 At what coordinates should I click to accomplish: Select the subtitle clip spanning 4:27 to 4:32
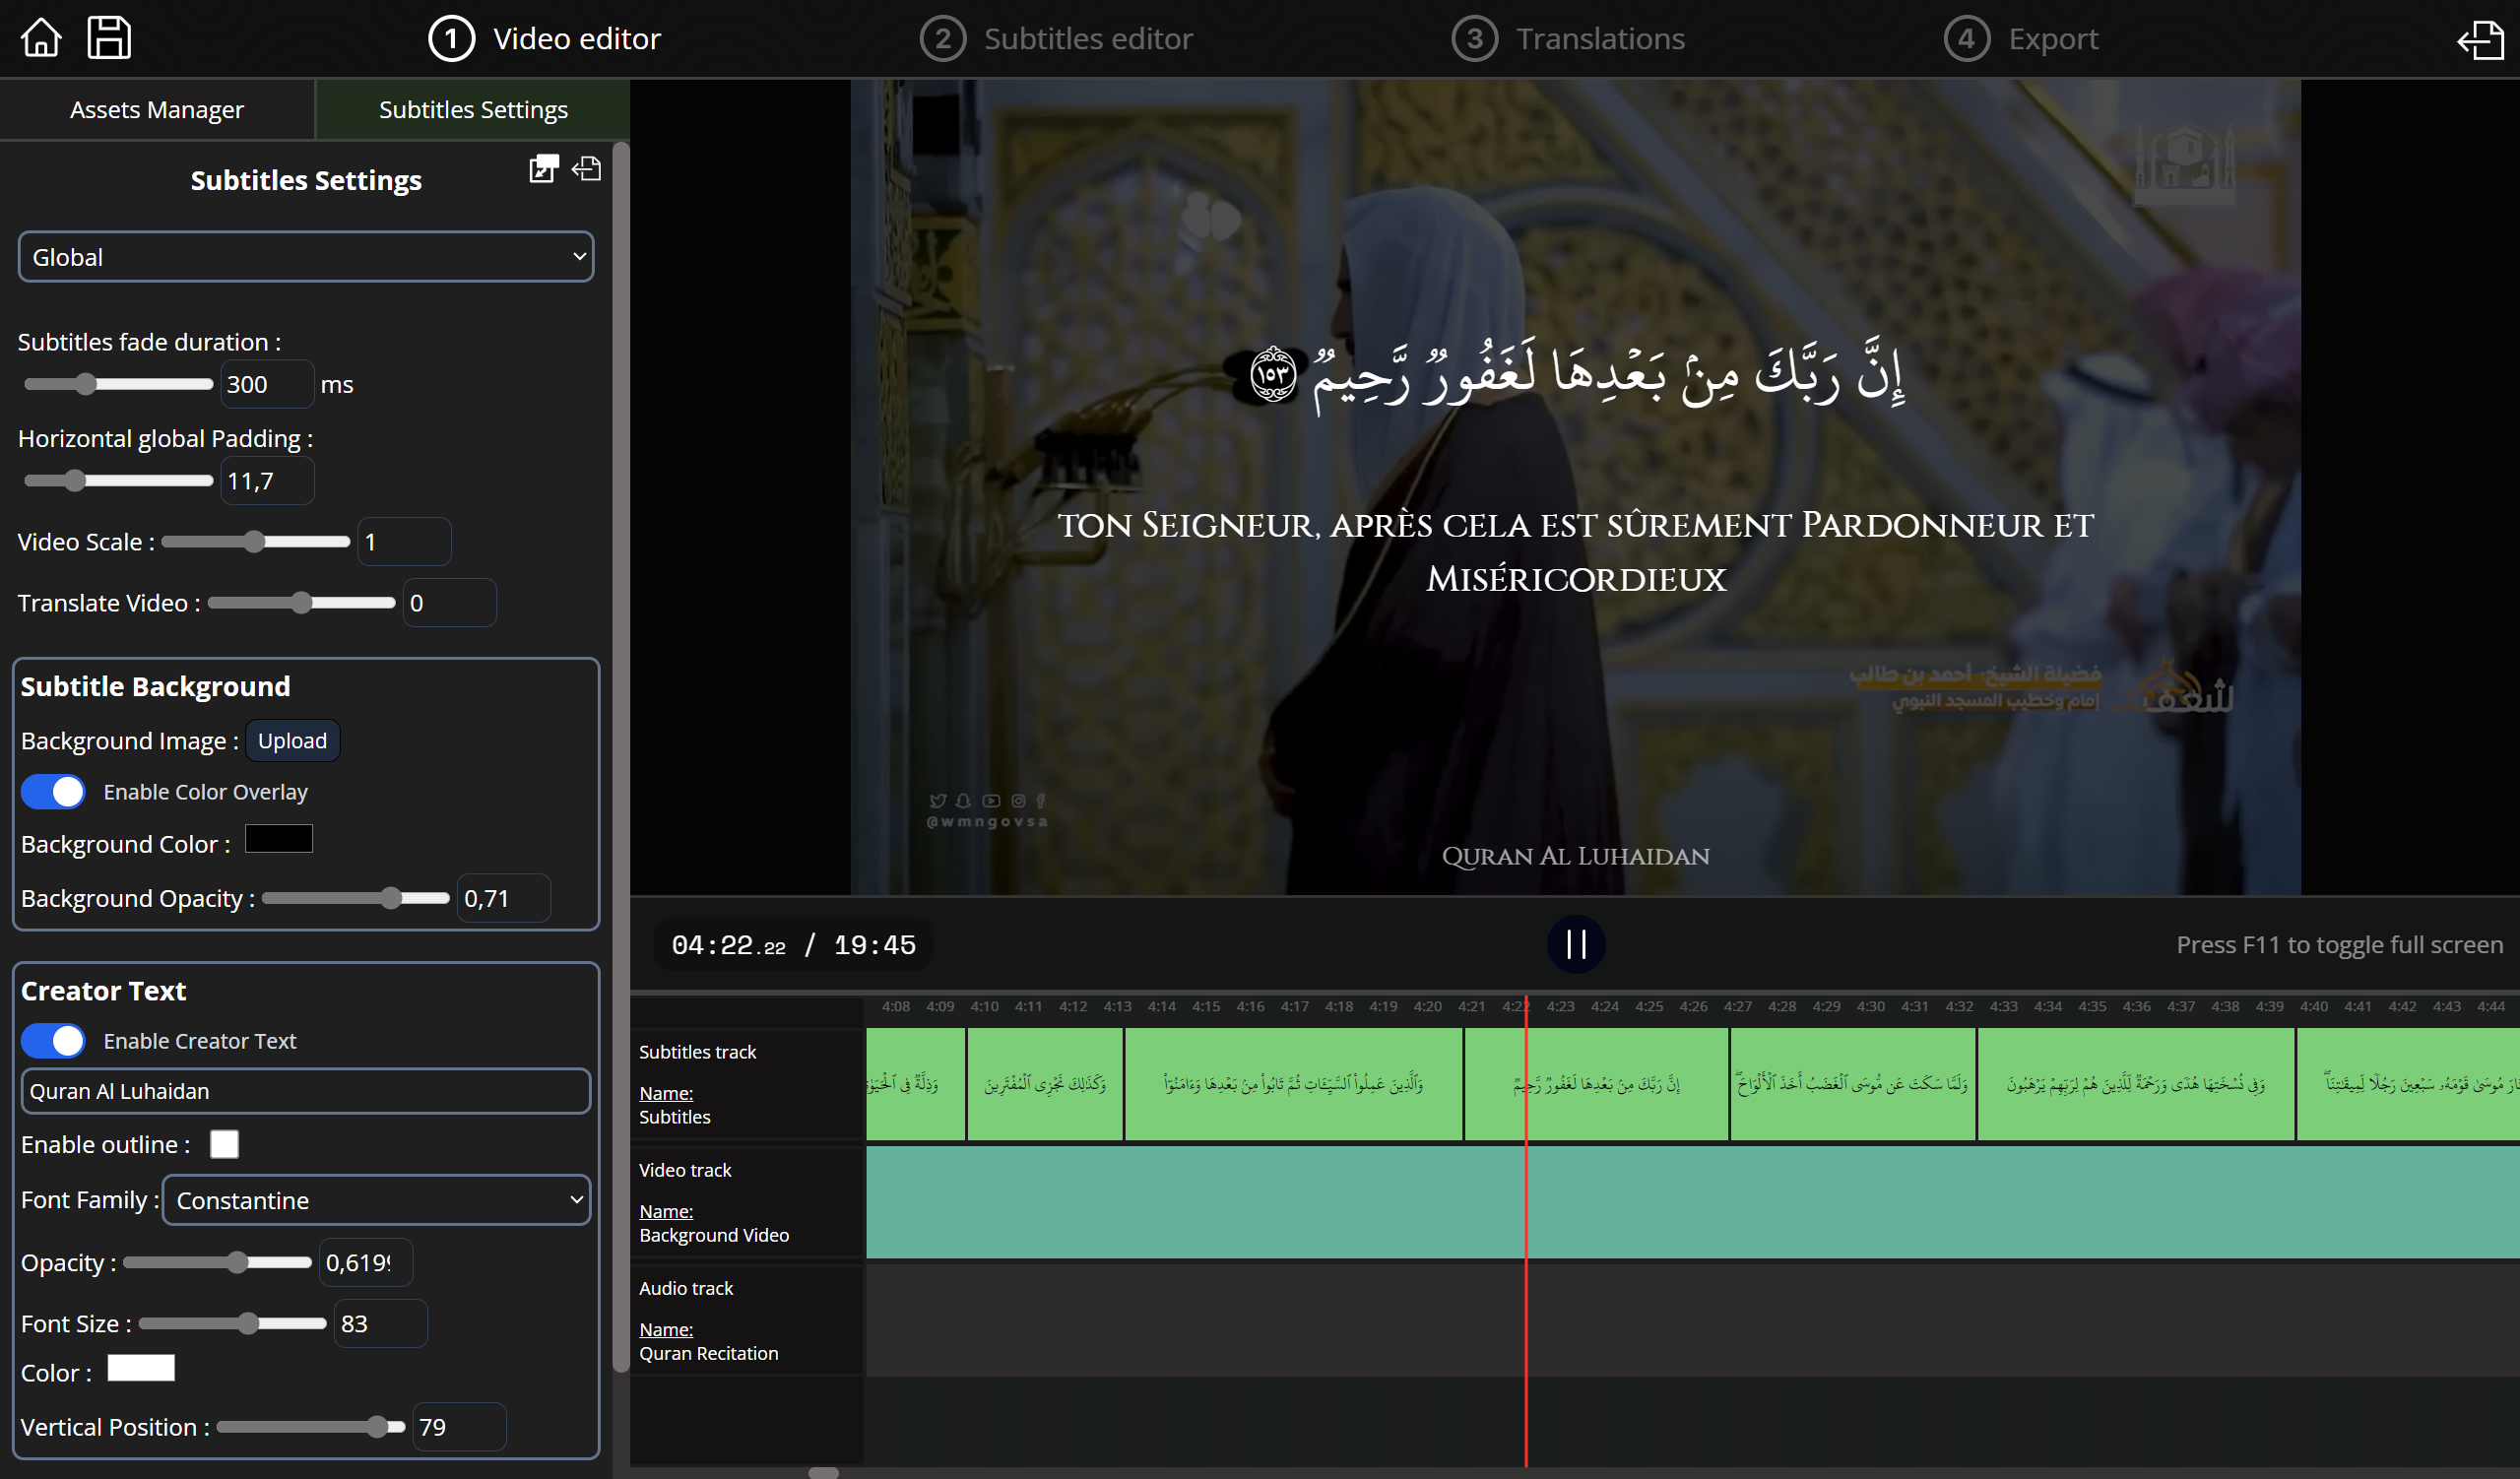pyautogui.click(x=1853, y=1084)
